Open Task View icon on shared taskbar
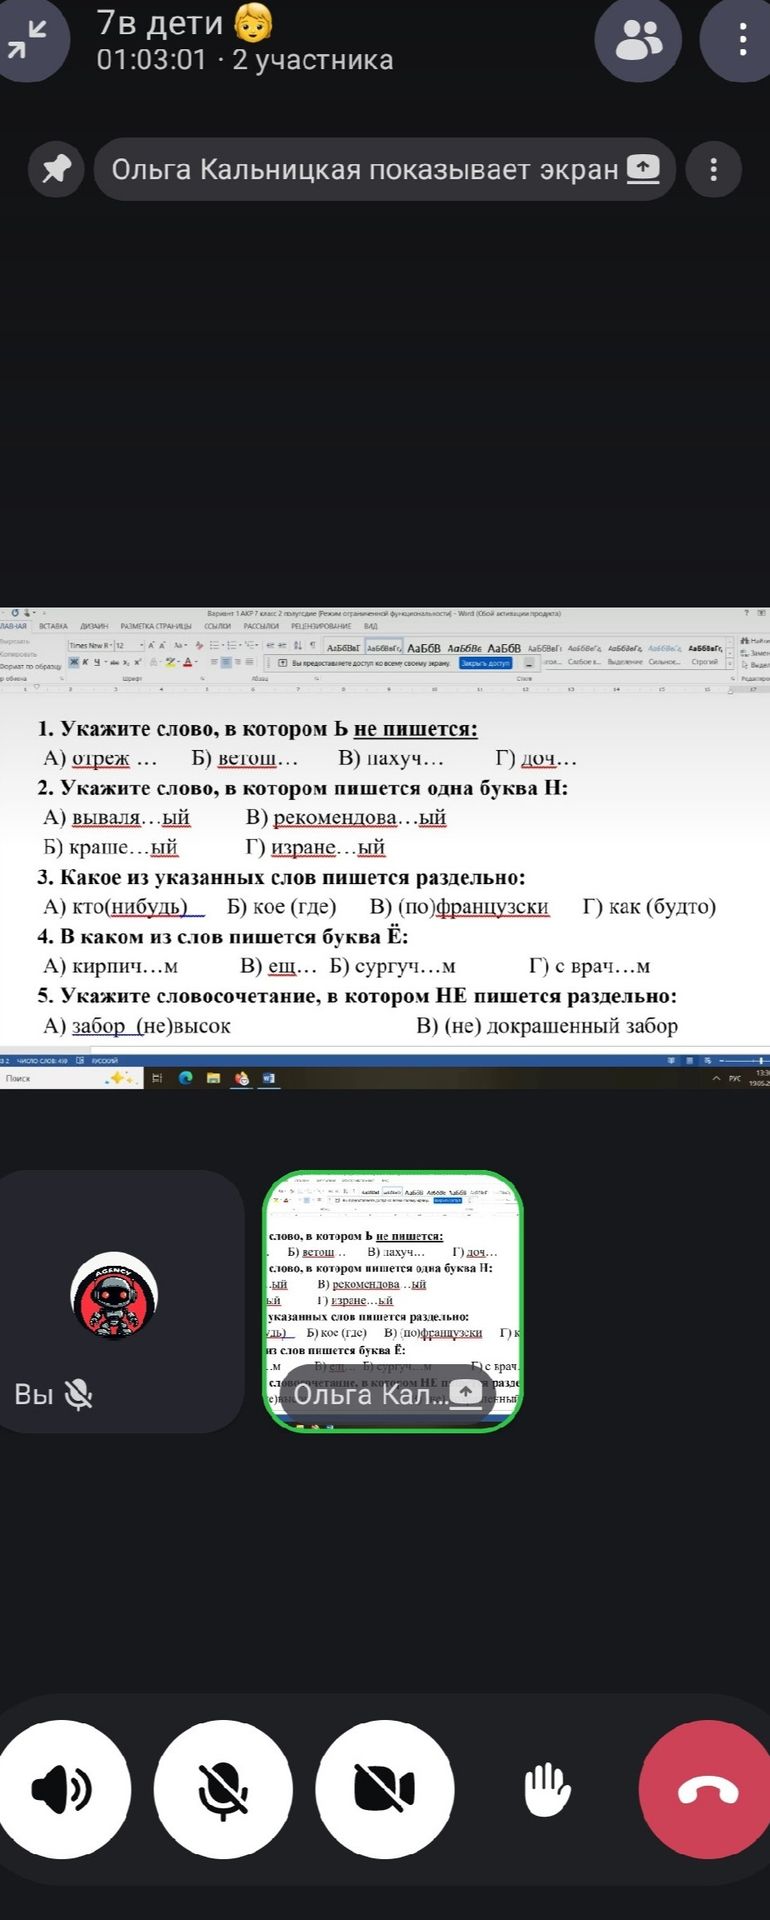770x1920 pixels. (157, 1078)
